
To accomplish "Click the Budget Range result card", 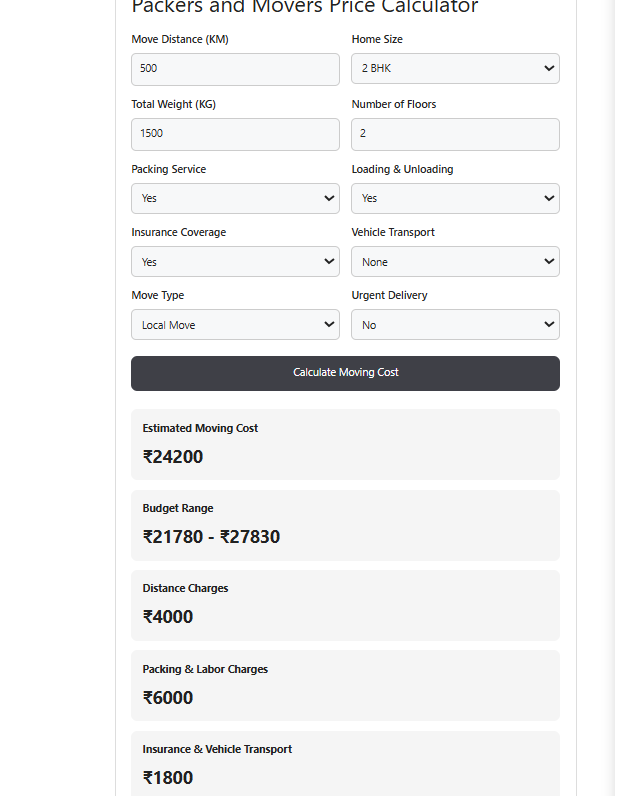I will pos(345,525).
